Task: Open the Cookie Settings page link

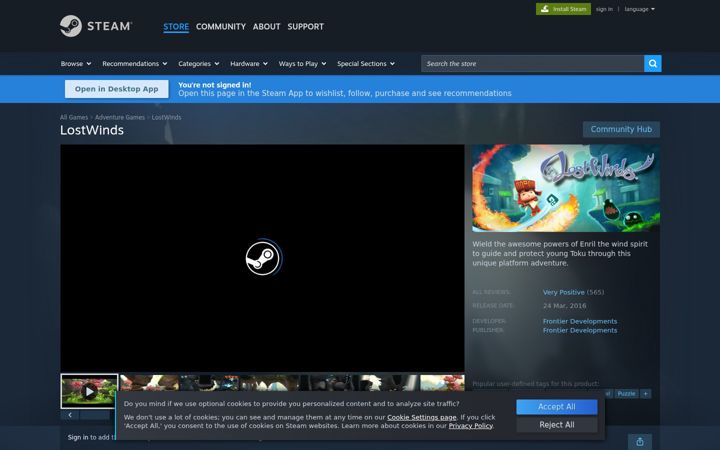Action: coord(422,417)
